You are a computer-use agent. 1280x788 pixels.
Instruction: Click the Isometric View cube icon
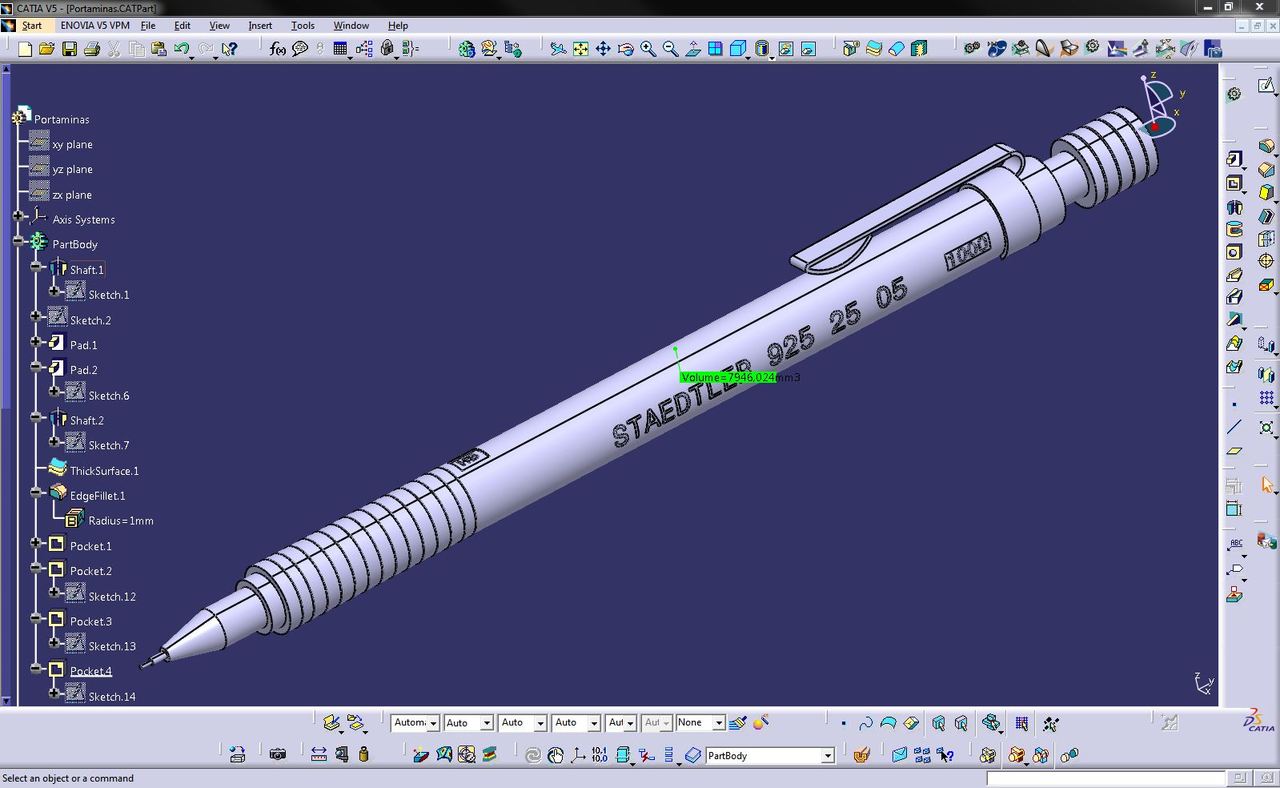click(x=738, y=48)
